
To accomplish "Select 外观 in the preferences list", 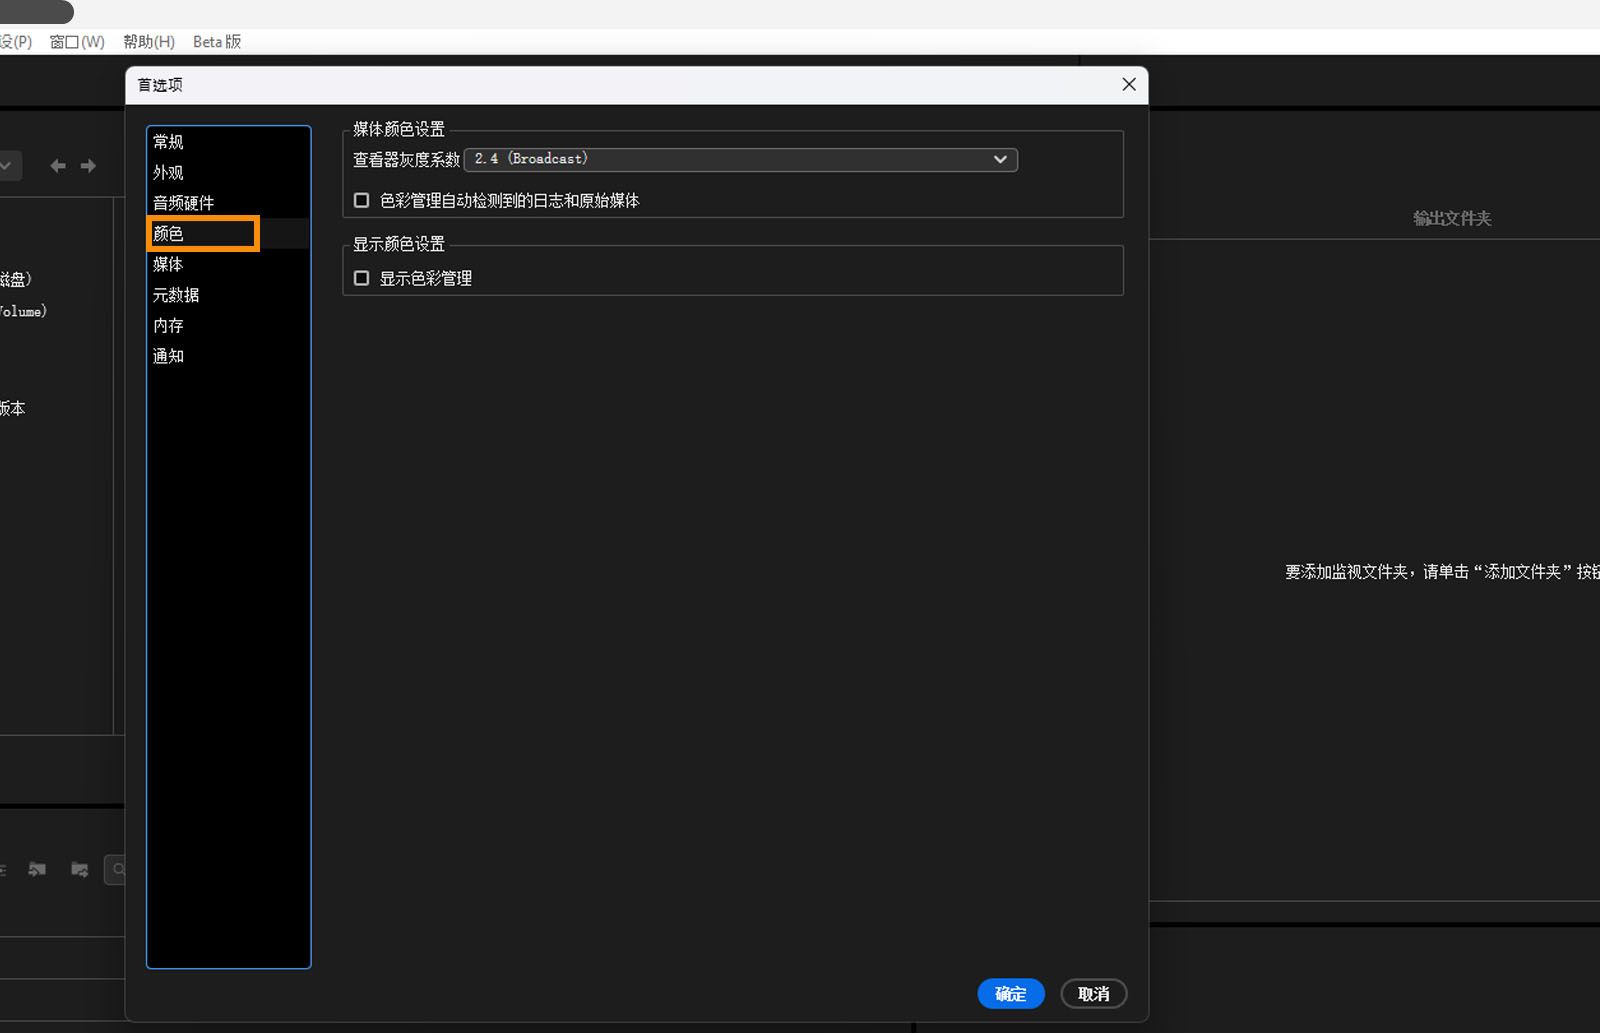I will click(228, 173).
